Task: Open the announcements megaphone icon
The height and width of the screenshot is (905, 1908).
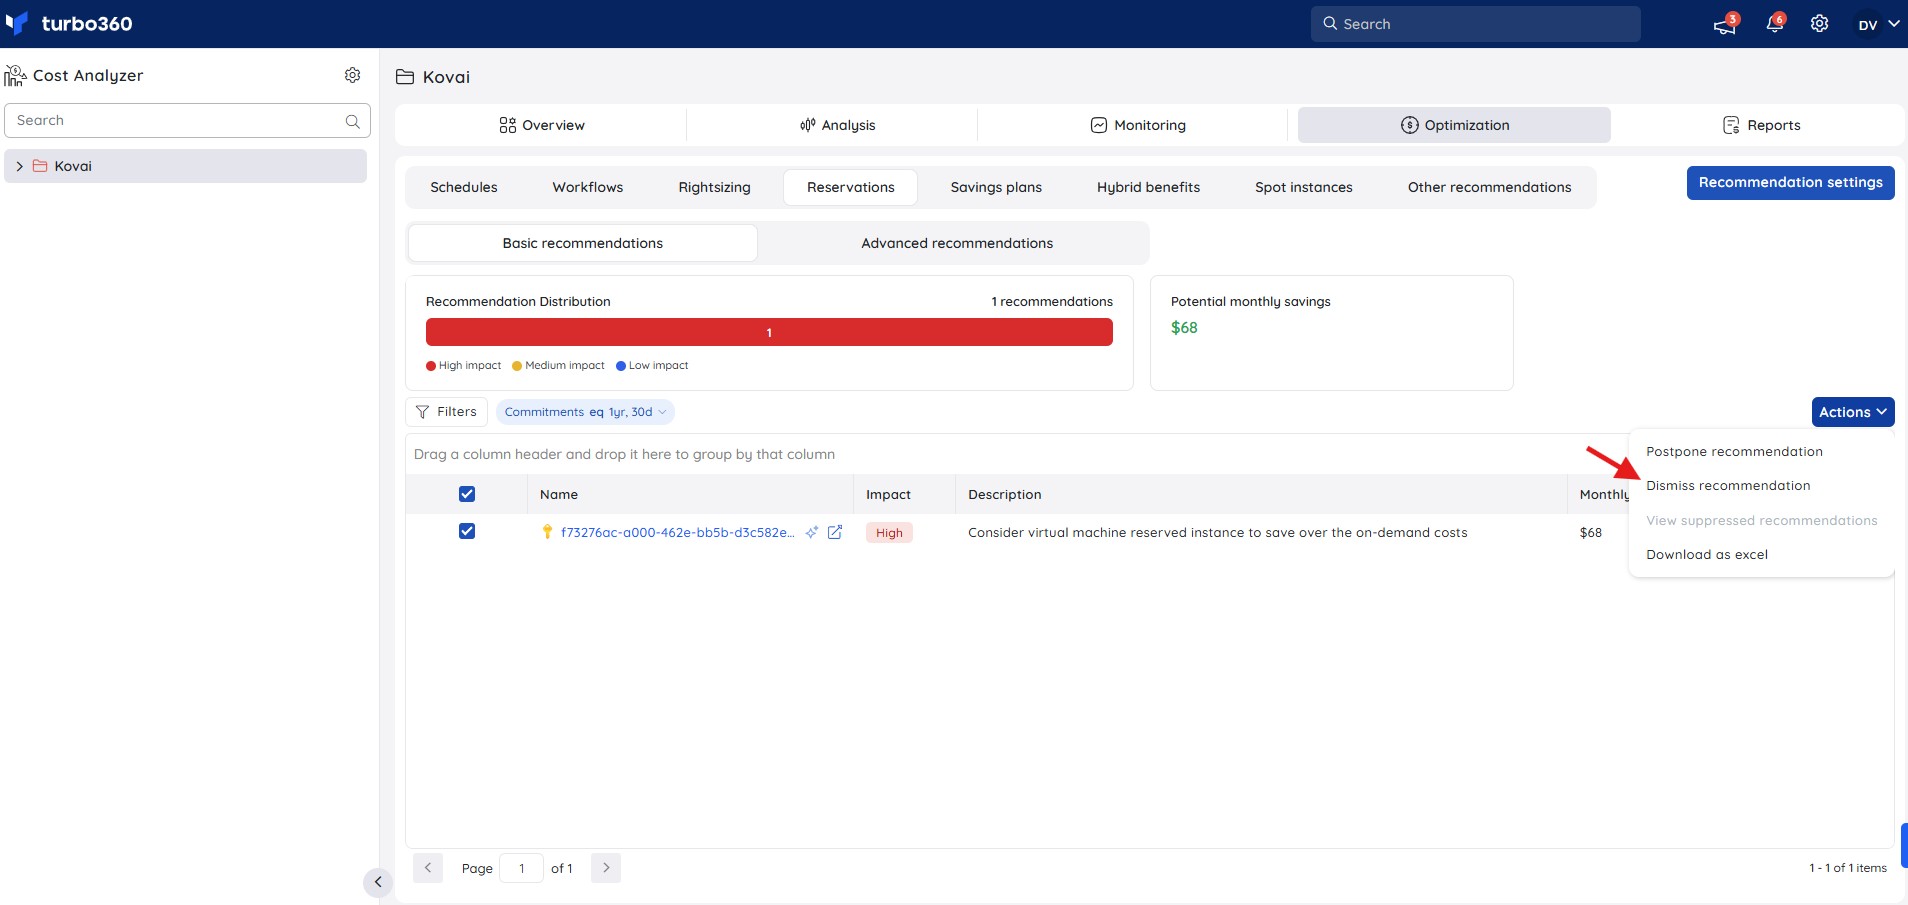Action: [x=1725, y=25]
